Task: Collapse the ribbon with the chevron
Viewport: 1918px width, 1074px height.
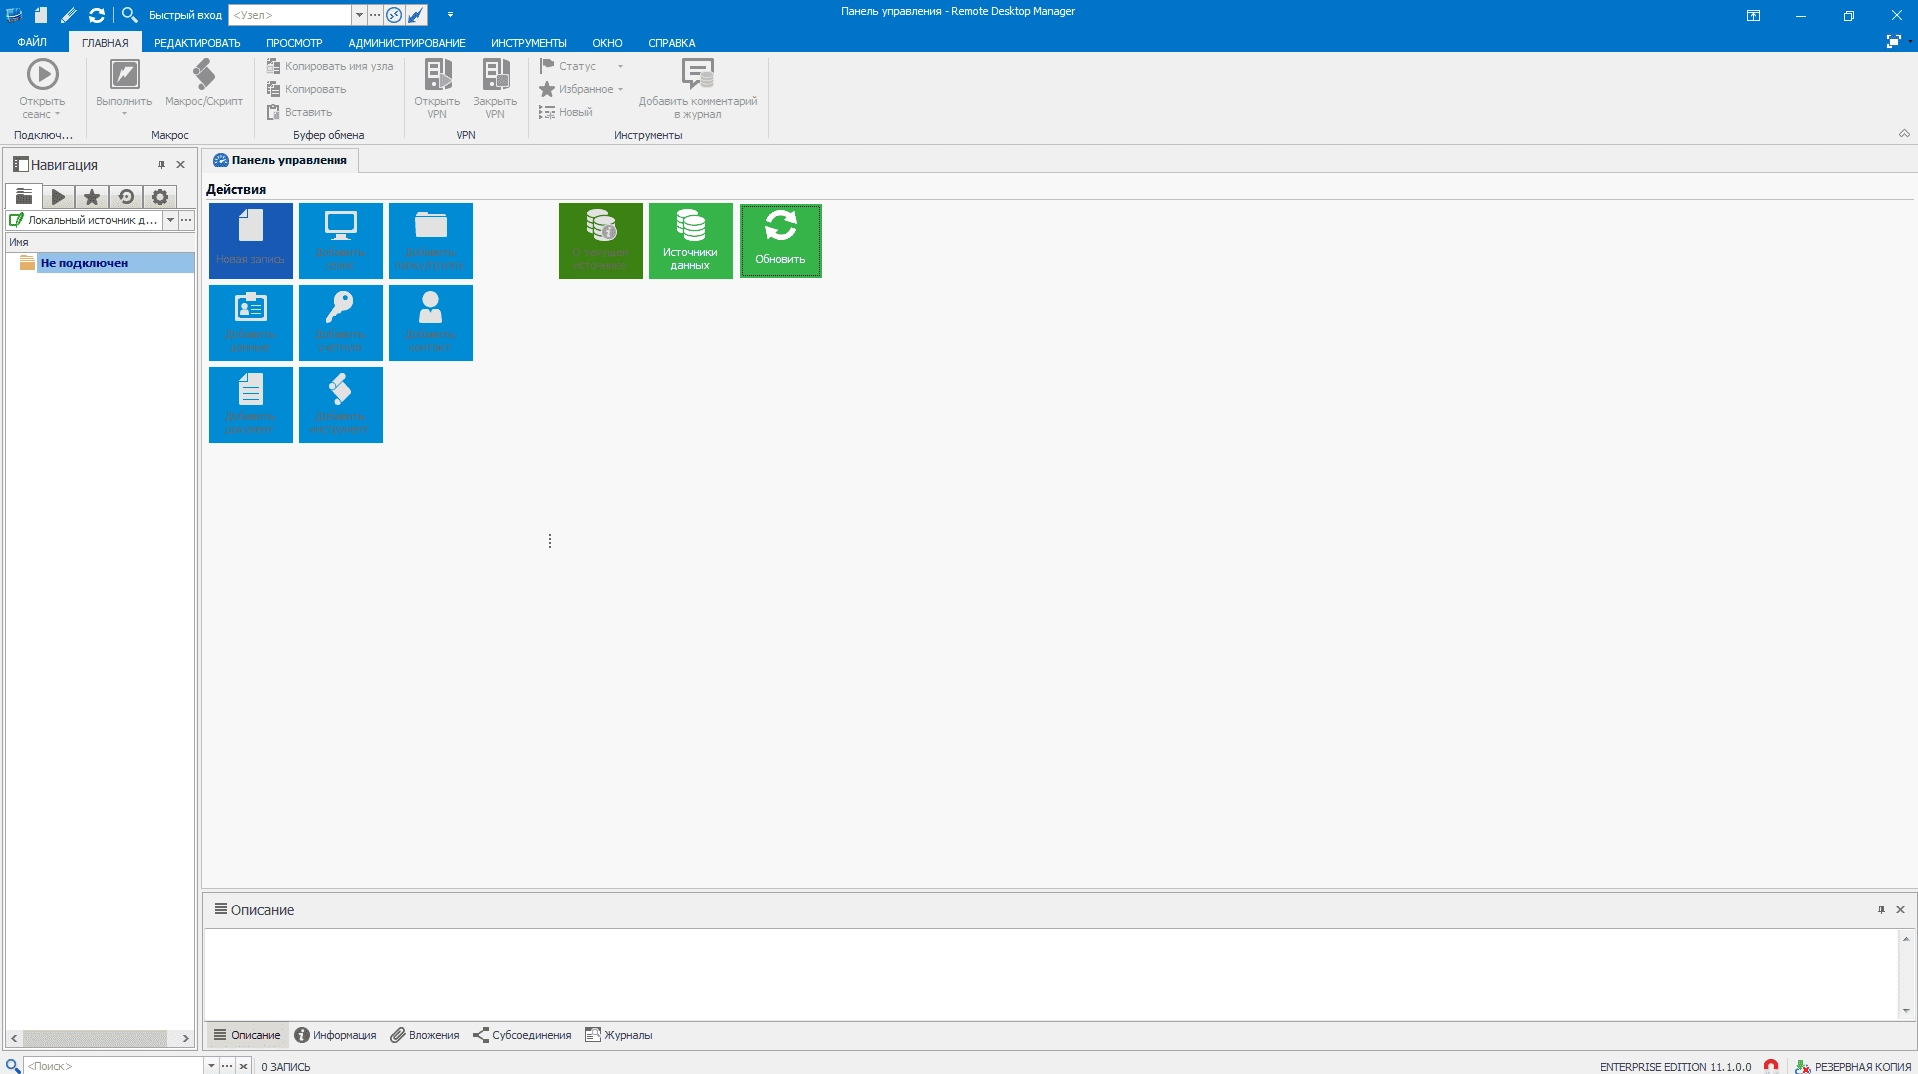Action: 1904,133
